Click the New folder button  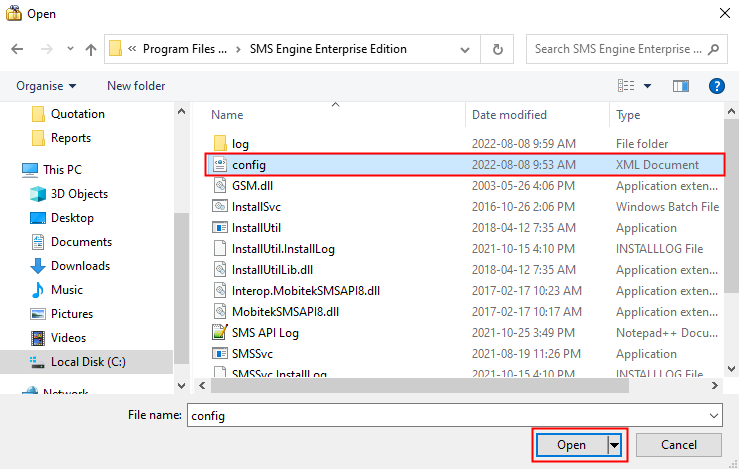pos(136,86)
